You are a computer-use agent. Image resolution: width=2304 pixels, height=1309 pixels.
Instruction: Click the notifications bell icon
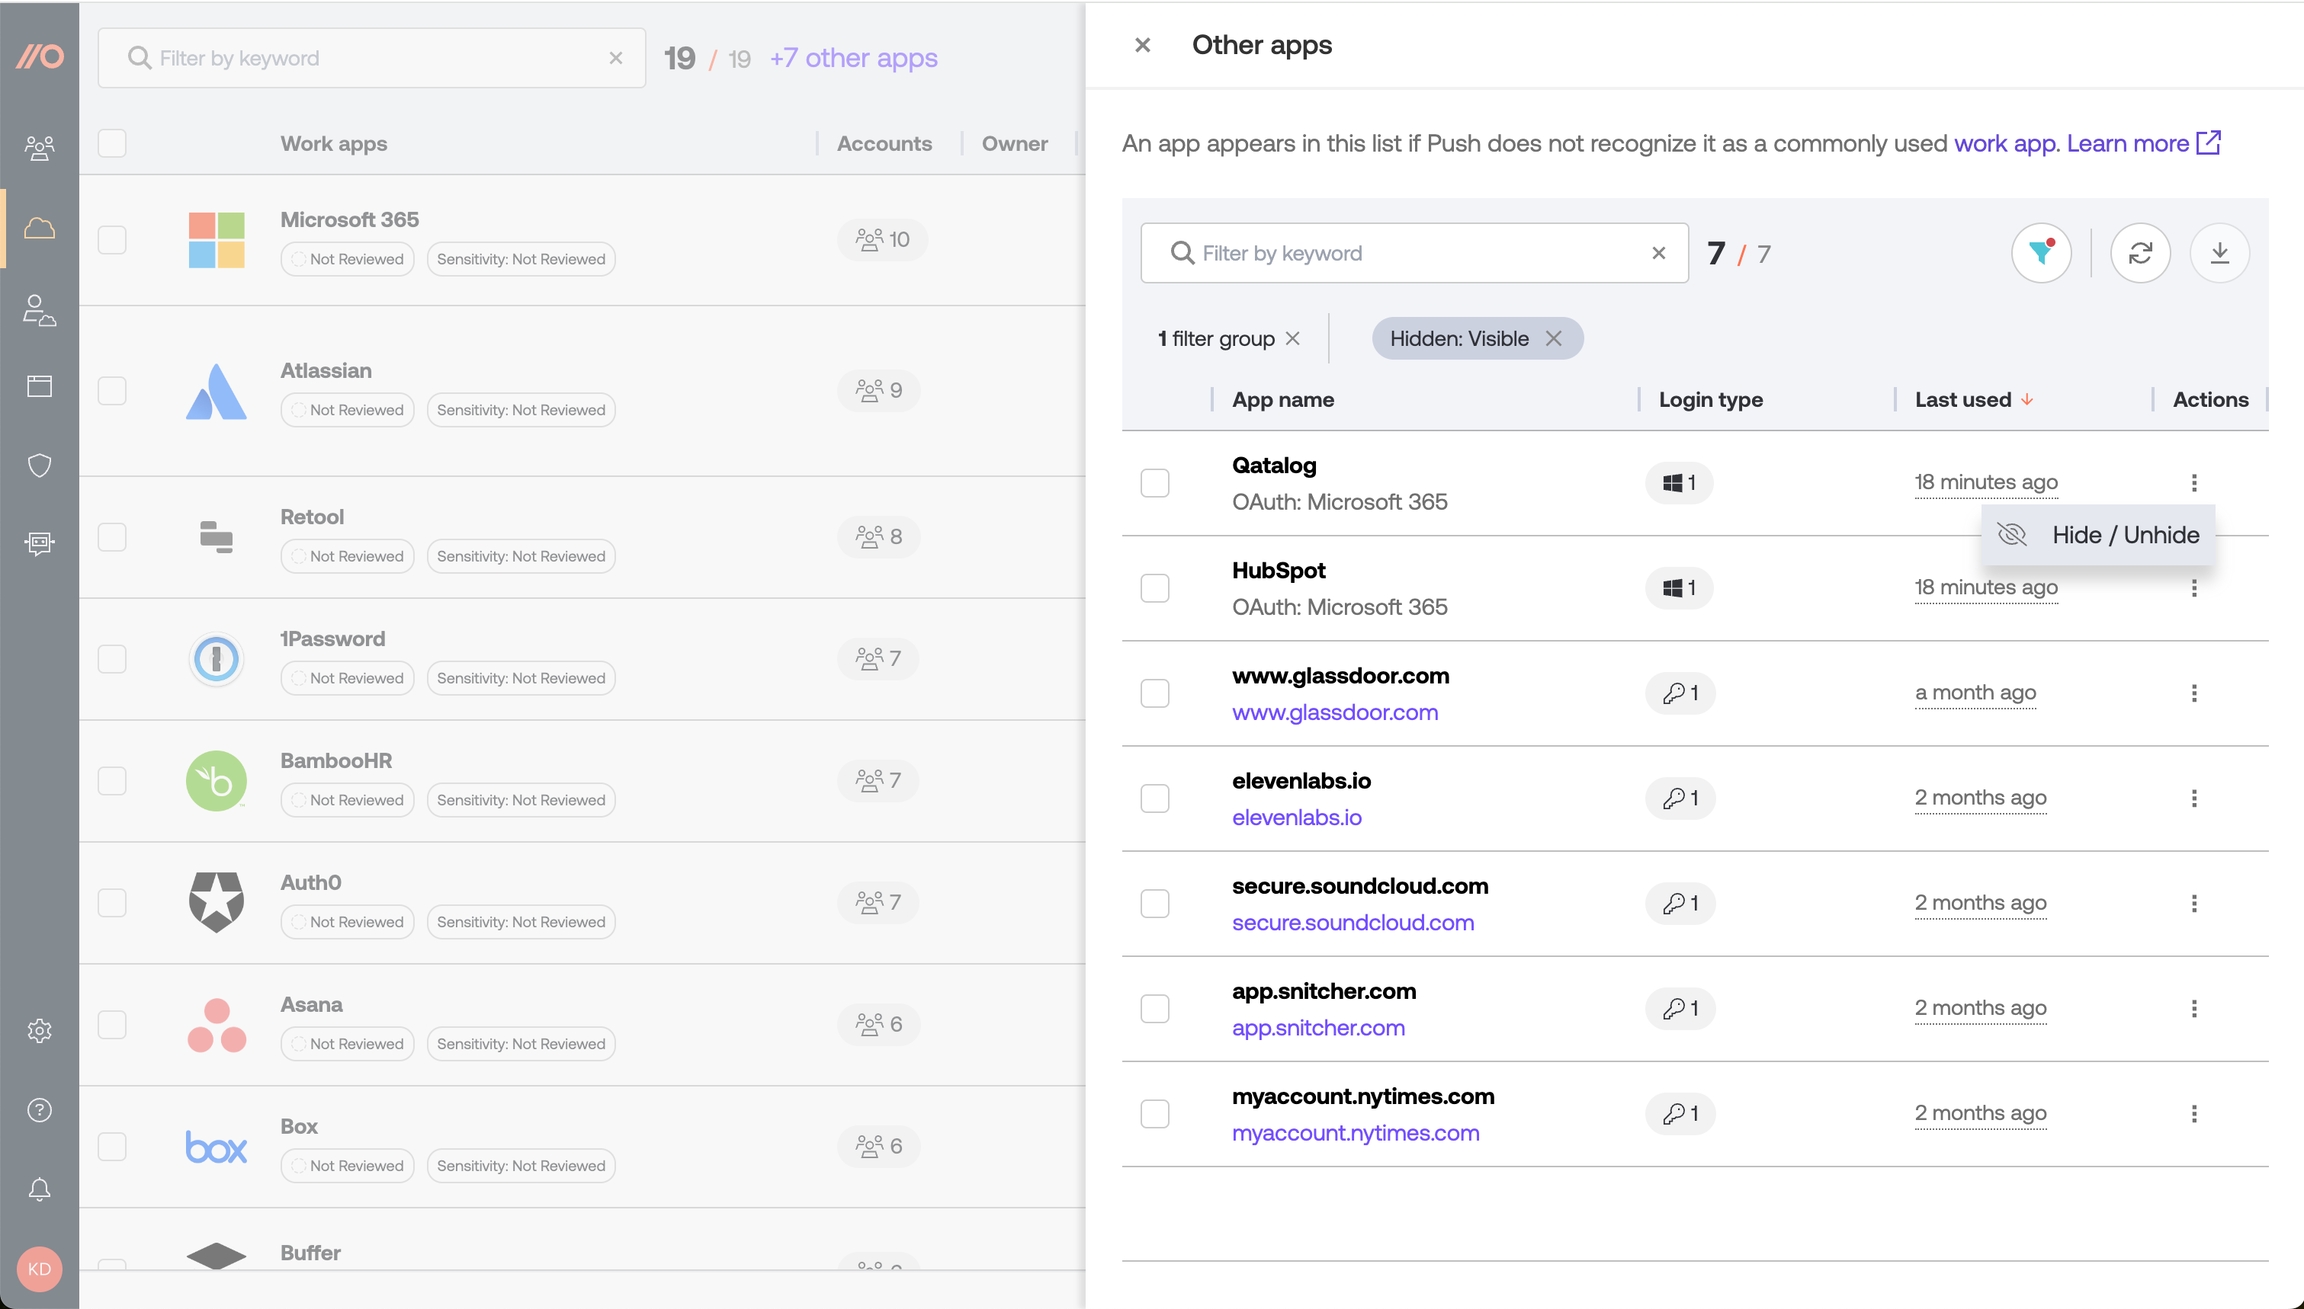pos(39,1189)
